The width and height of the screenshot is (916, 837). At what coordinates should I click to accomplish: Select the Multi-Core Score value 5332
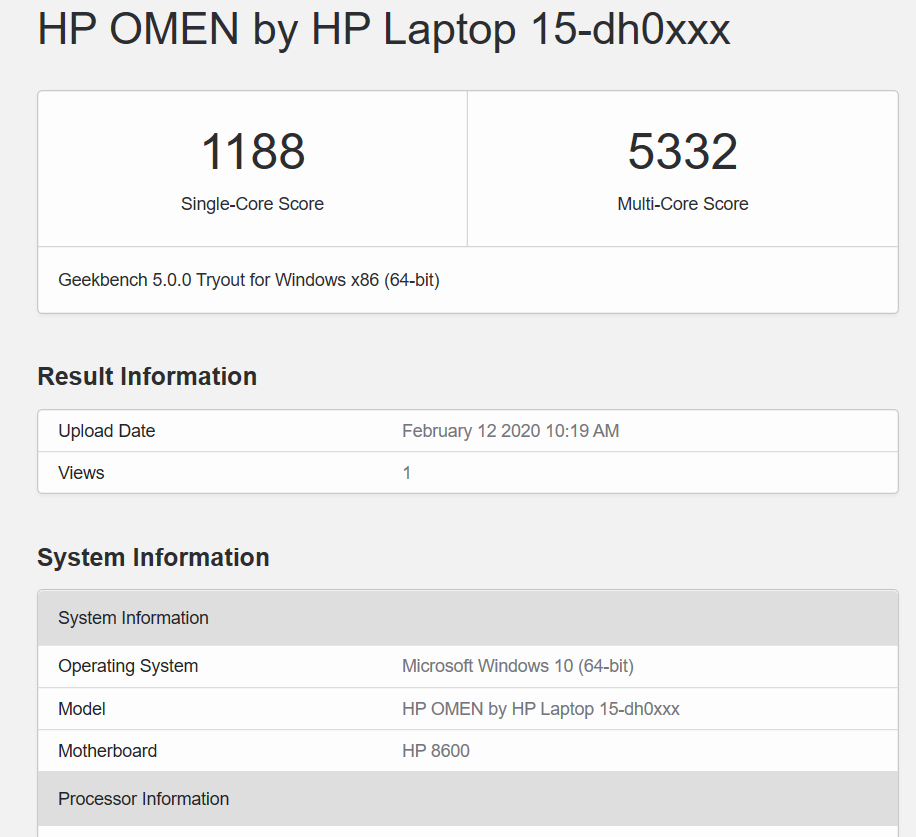(683, 152)
